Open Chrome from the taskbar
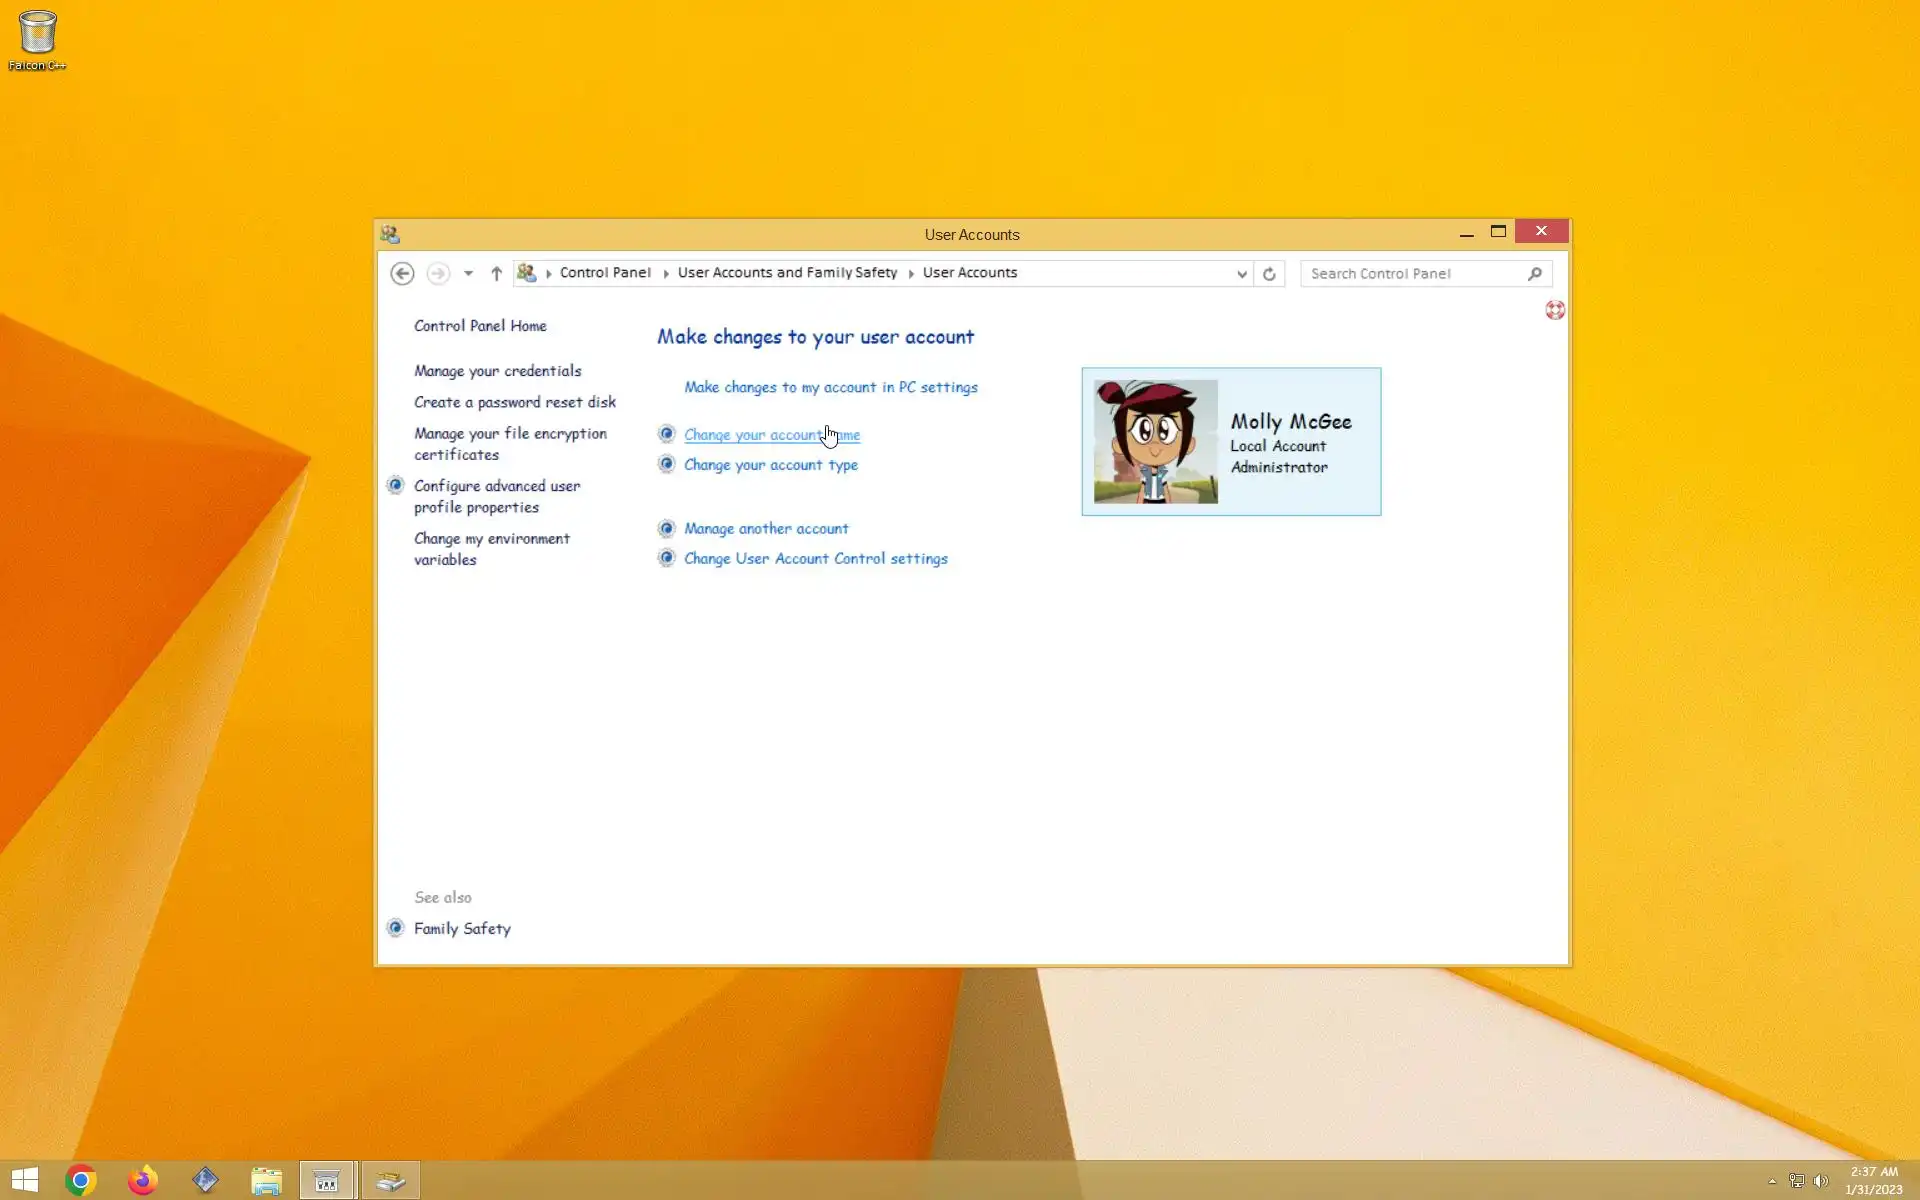Image resolution: width=1920 pixels, height=1200 pixels. pyautogui.click(x=81, y=1180)
